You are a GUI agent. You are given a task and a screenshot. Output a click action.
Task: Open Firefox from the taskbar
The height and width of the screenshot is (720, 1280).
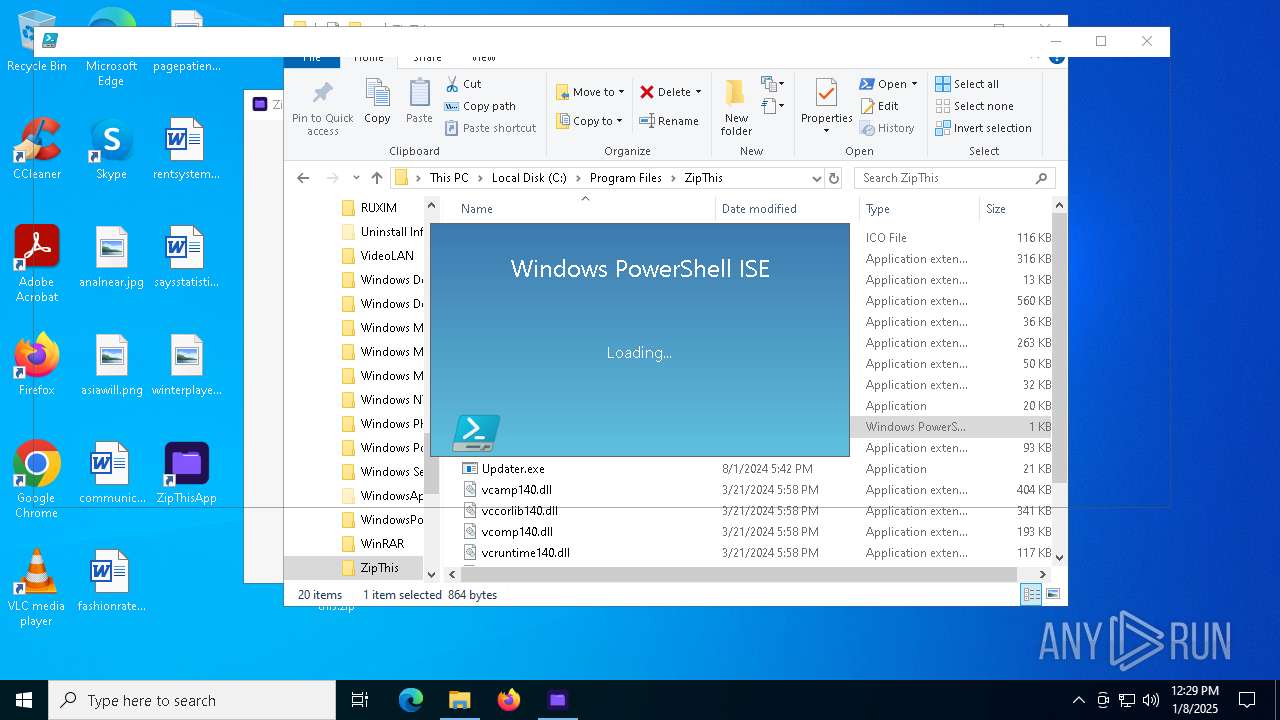tap(509, 700)
